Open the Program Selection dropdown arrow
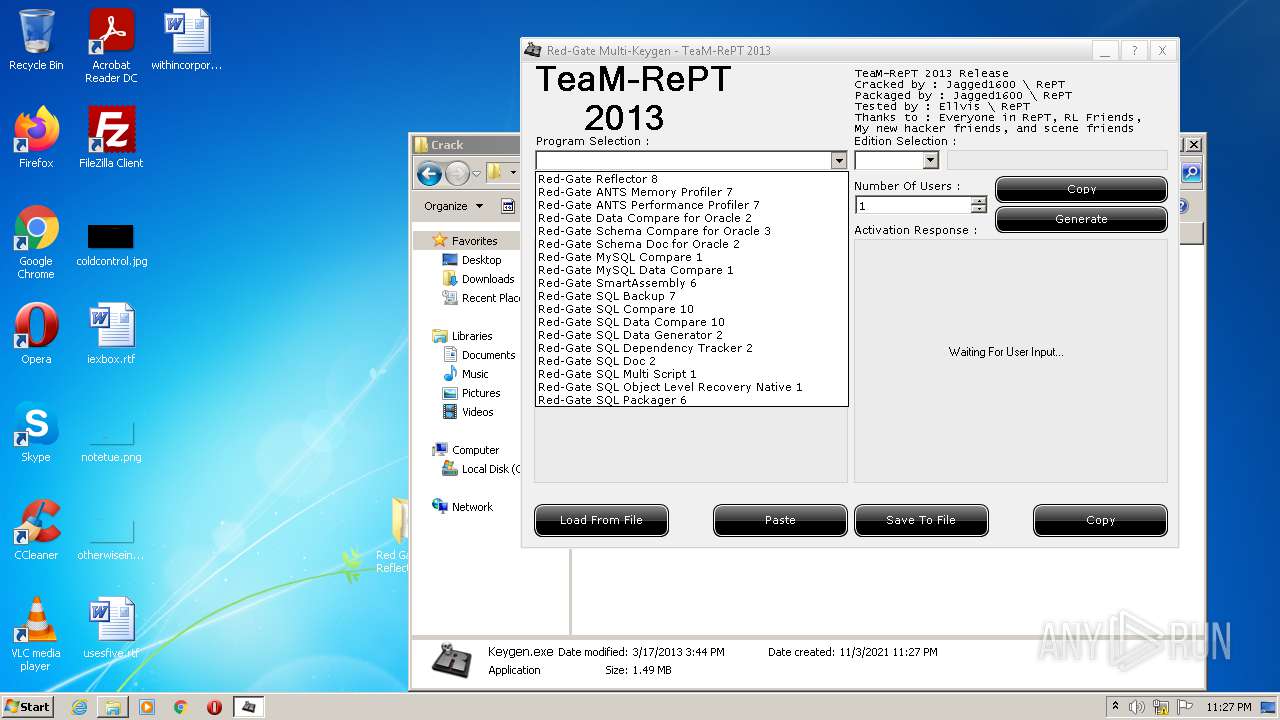The height and width of the screenshot is (720, 1280). click(838, 160)
